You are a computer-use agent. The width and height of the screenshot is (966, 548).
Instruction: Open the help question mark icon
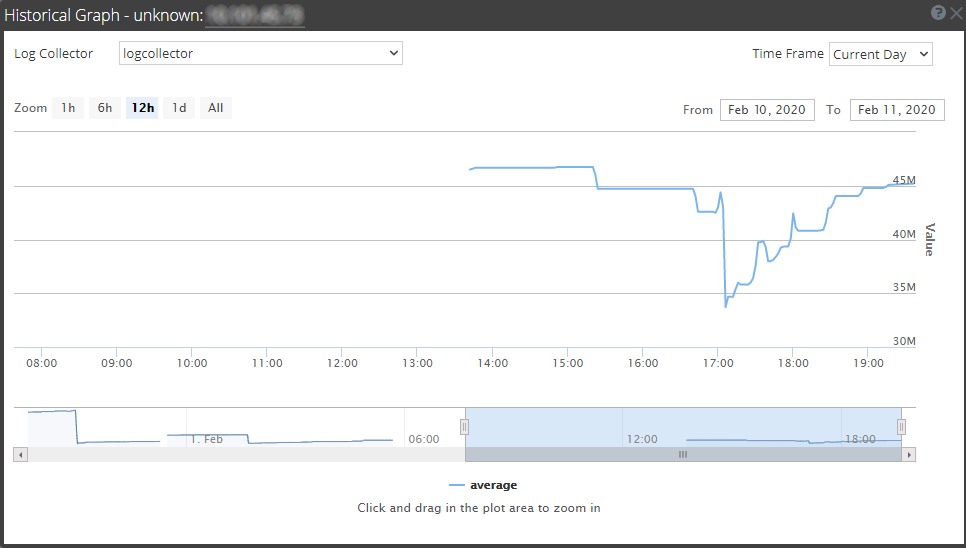(x=938, y=13)
